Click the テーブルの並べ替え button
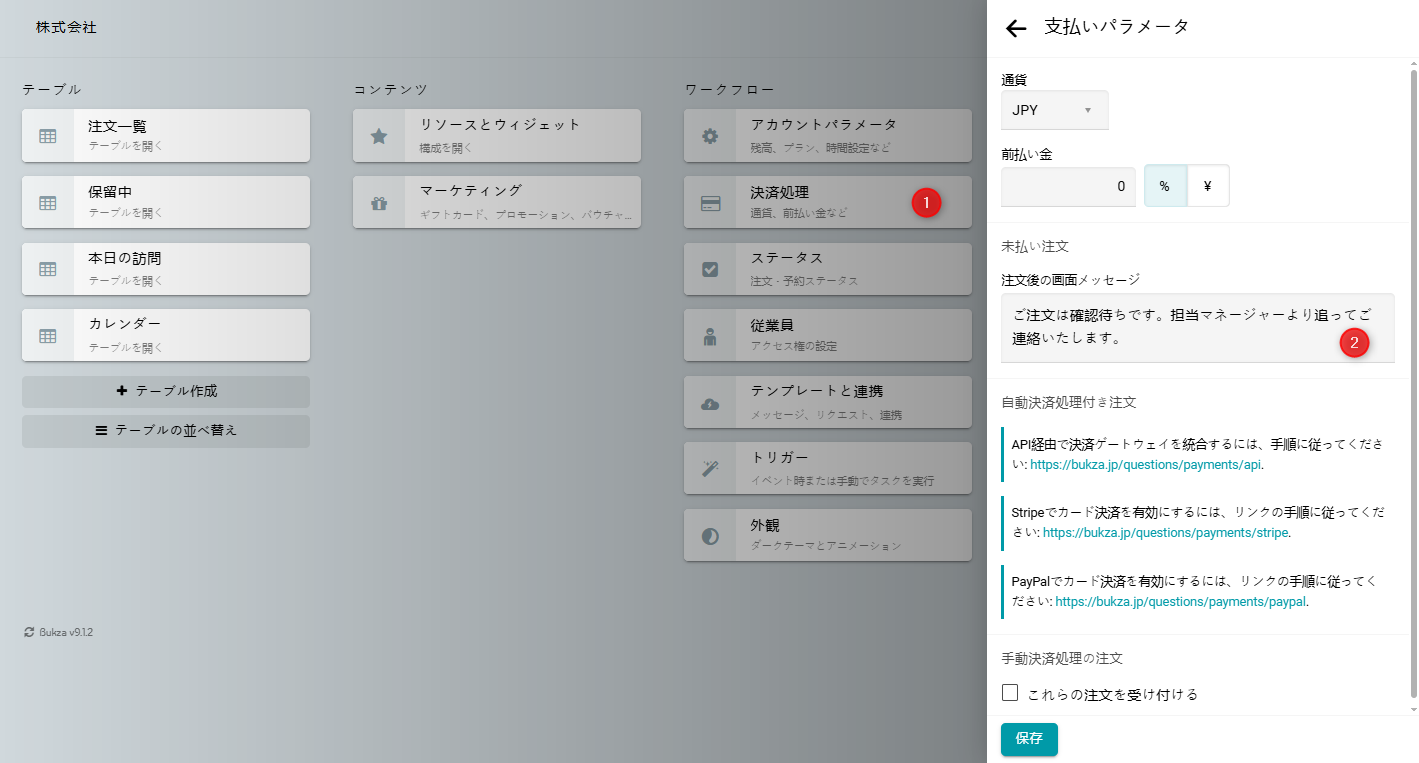The width and height of the screenshot is (1419, 763). point(166,431)
